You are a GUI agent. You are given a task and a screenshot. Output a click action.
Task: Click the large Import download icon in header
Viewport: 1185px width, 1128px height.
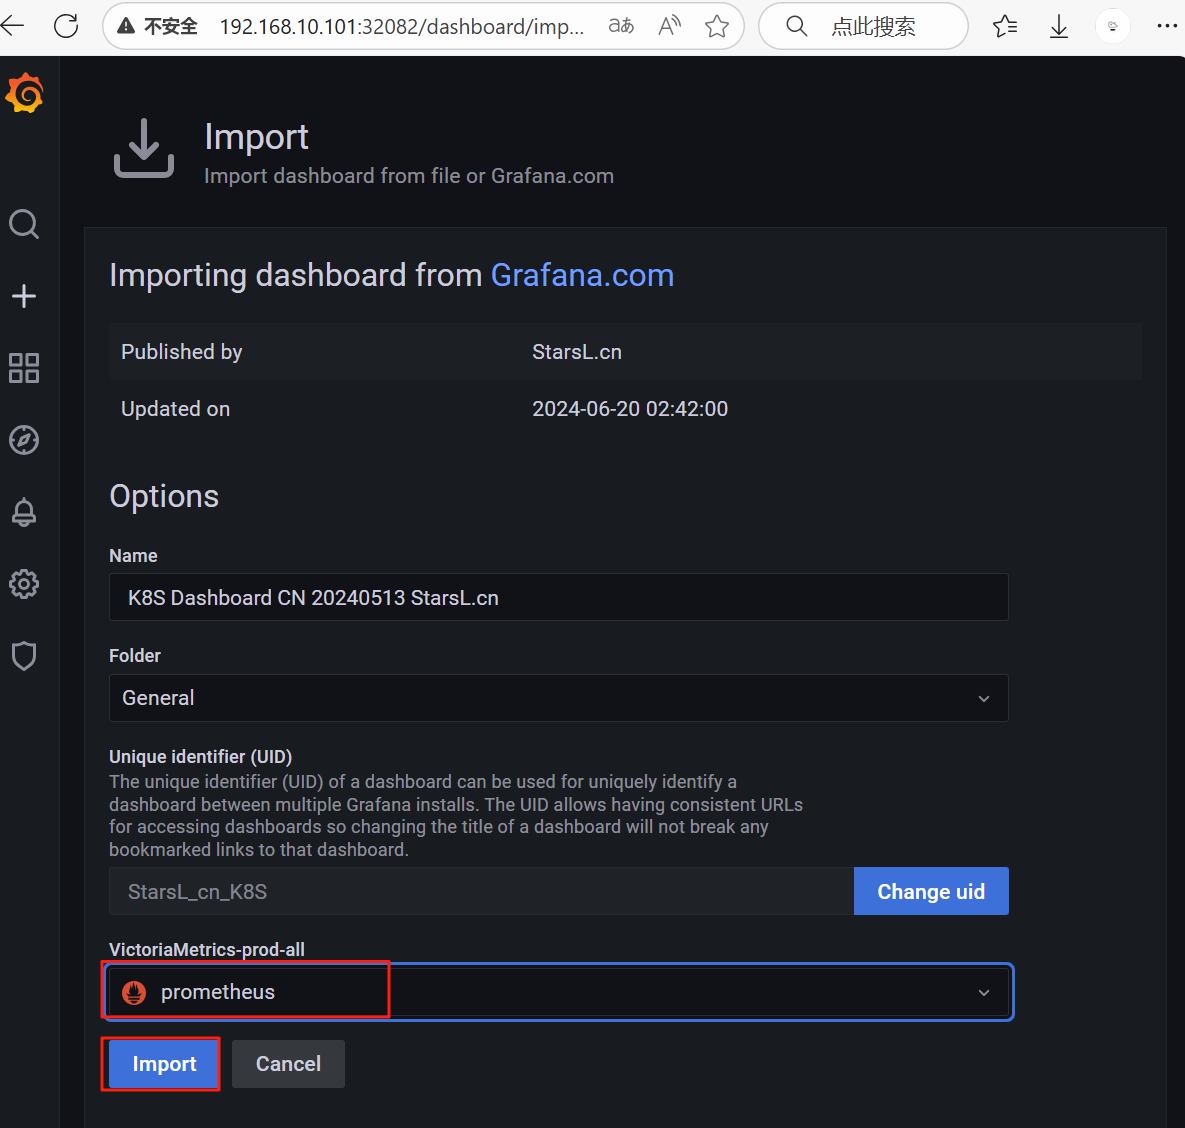click(x=144, y=148)
